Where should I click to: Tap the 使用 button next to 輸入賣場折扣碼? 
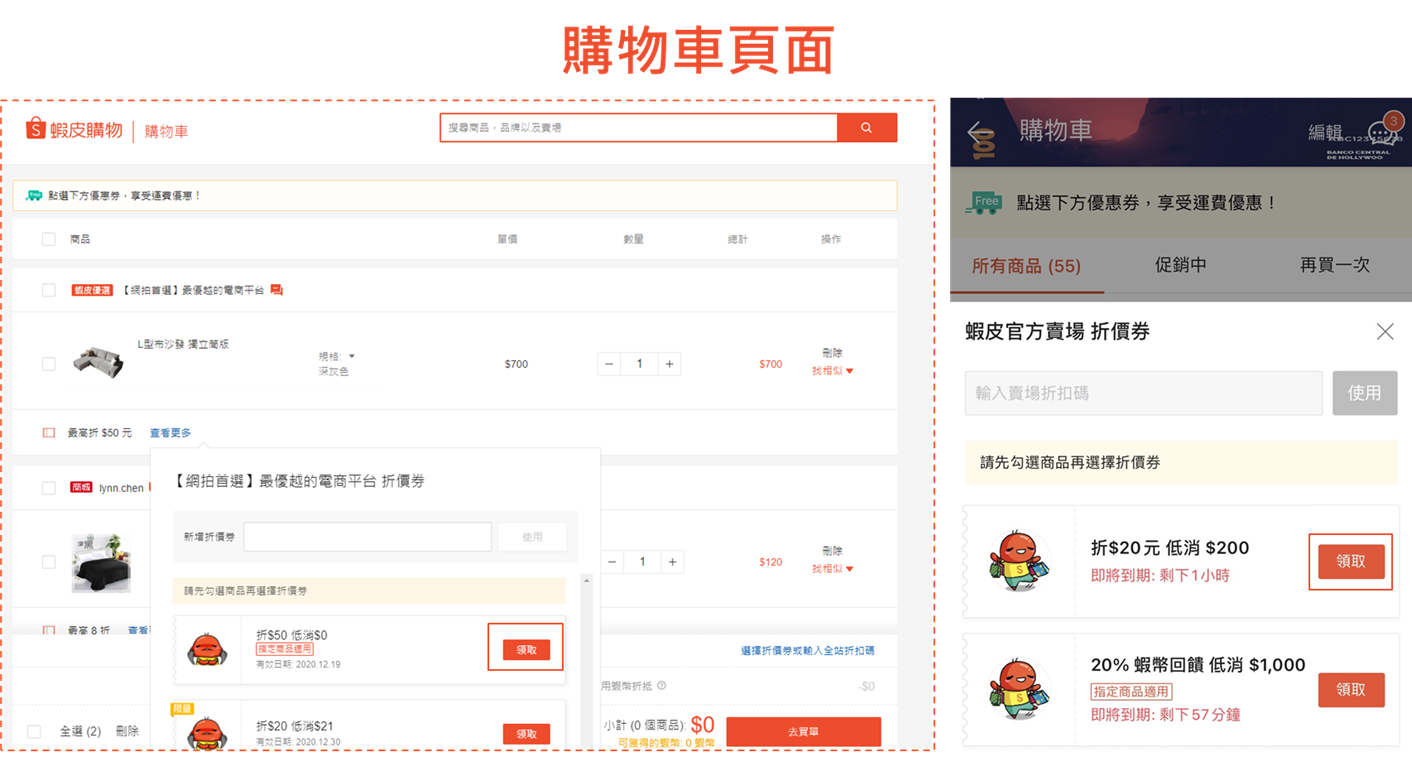pyautogui.click(x=1364, y=393)
